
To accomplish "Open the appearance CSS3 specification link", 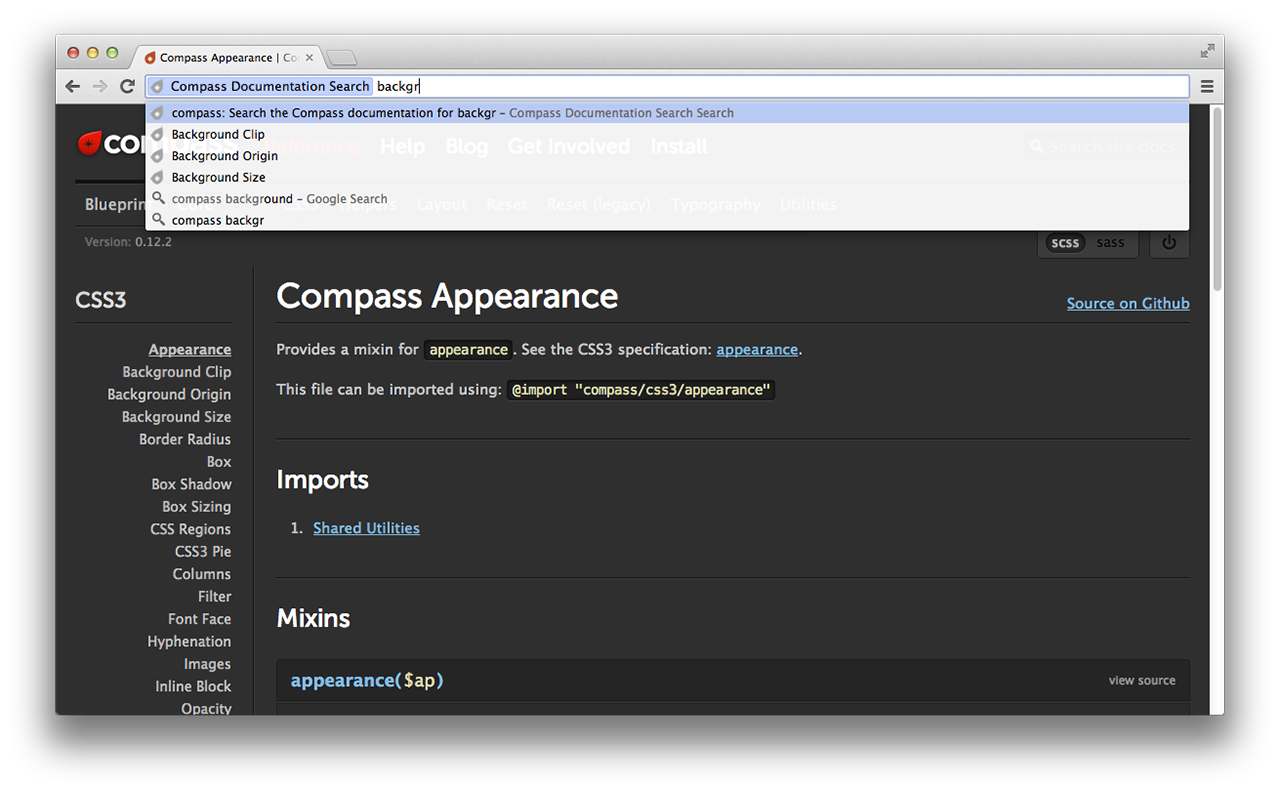I will [x=757, y=349].
